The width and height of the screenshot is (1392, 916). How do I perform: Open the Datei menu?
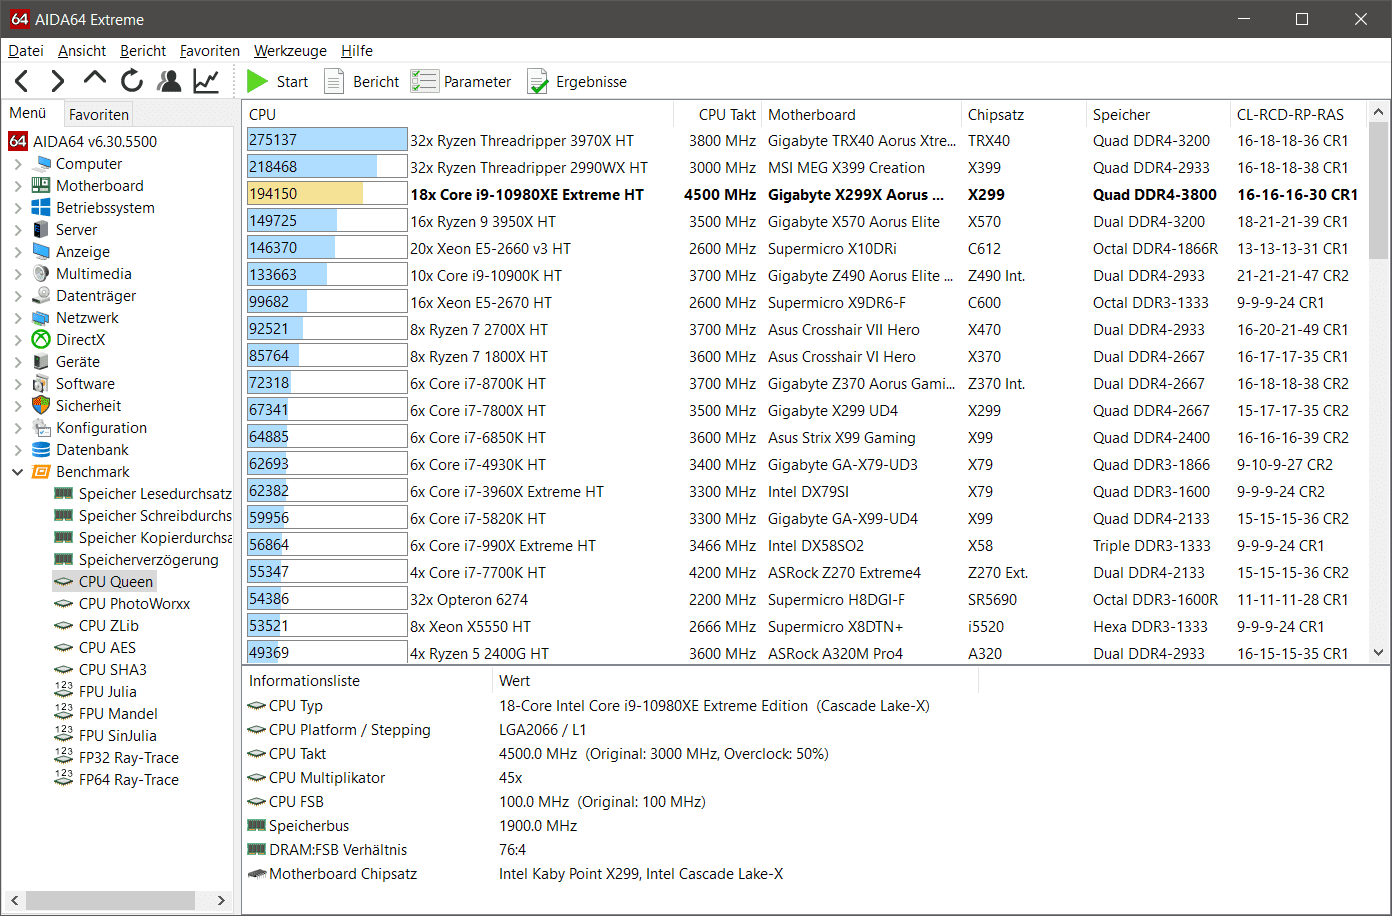pyautogui.click(x=26, y=50)
